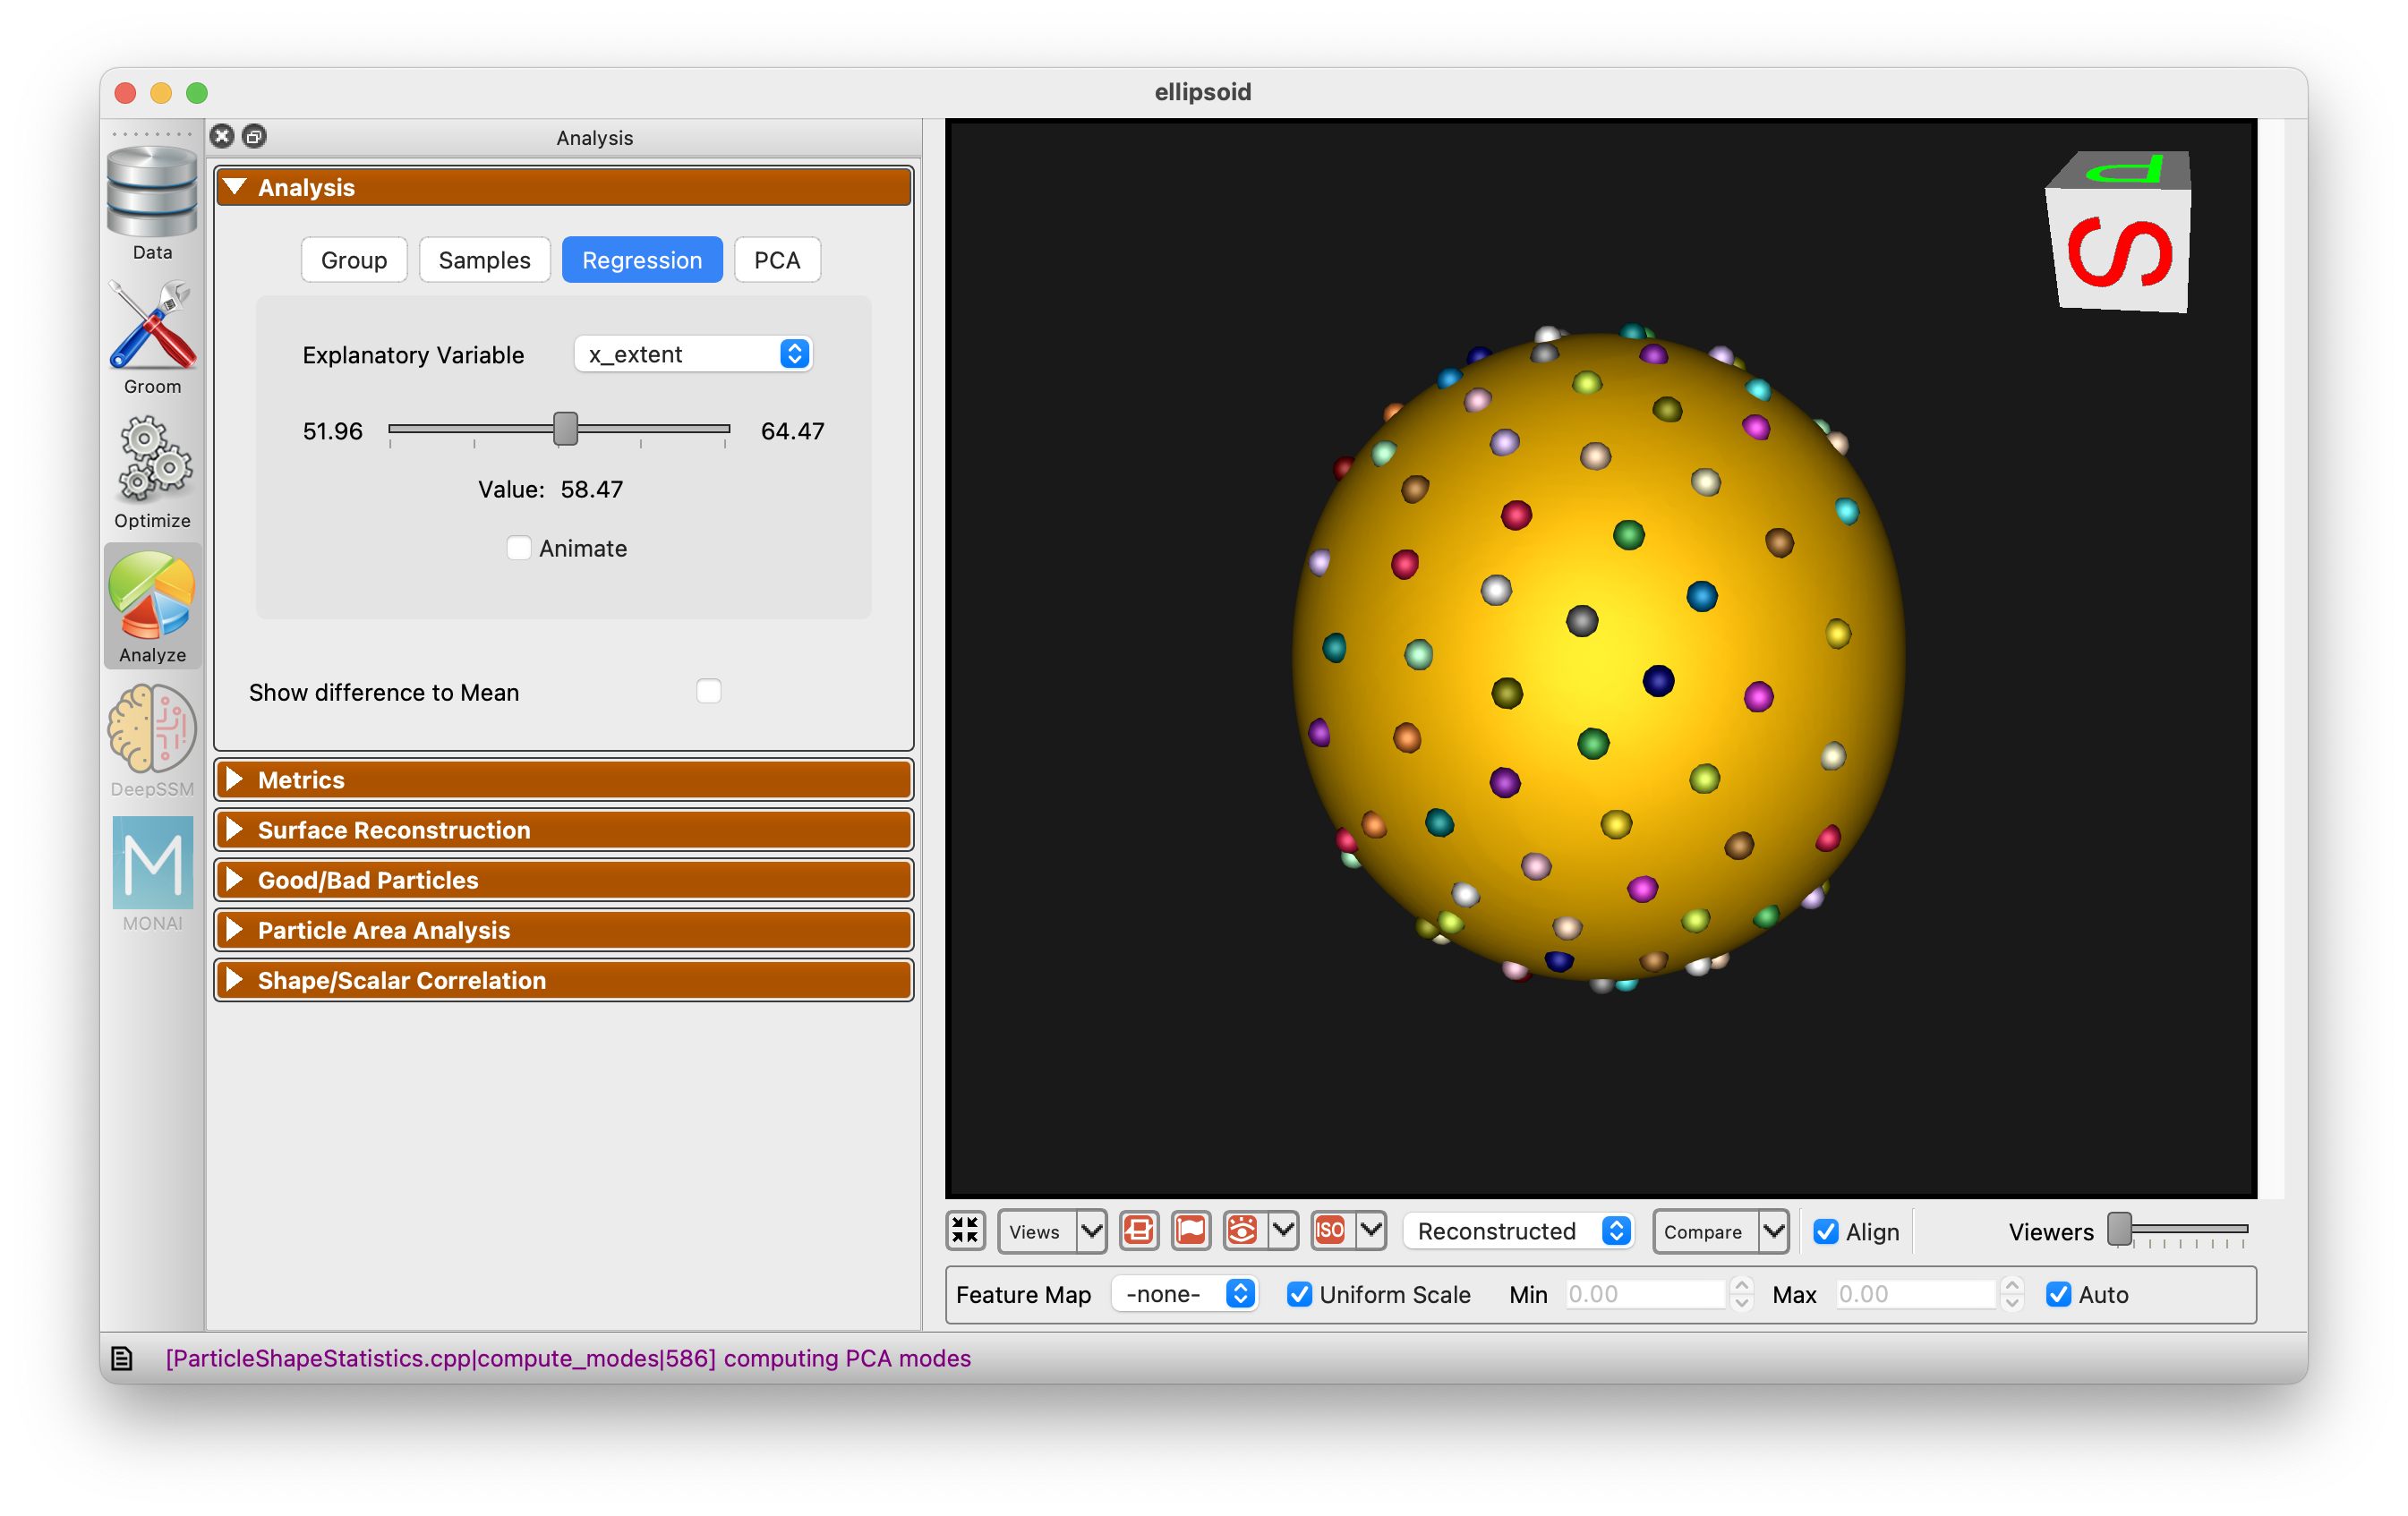The height and width of the screenshot is (1516, 2408).
Task: Click the slider maximum label 64.47
Action: pyautogui.click(x=792, y=431)
